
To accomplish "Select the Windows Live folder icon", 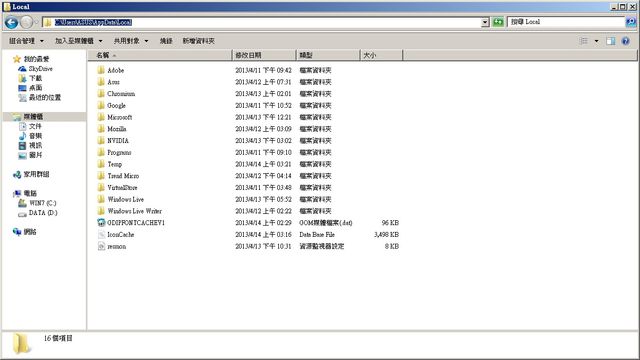I will click(101, 199).
